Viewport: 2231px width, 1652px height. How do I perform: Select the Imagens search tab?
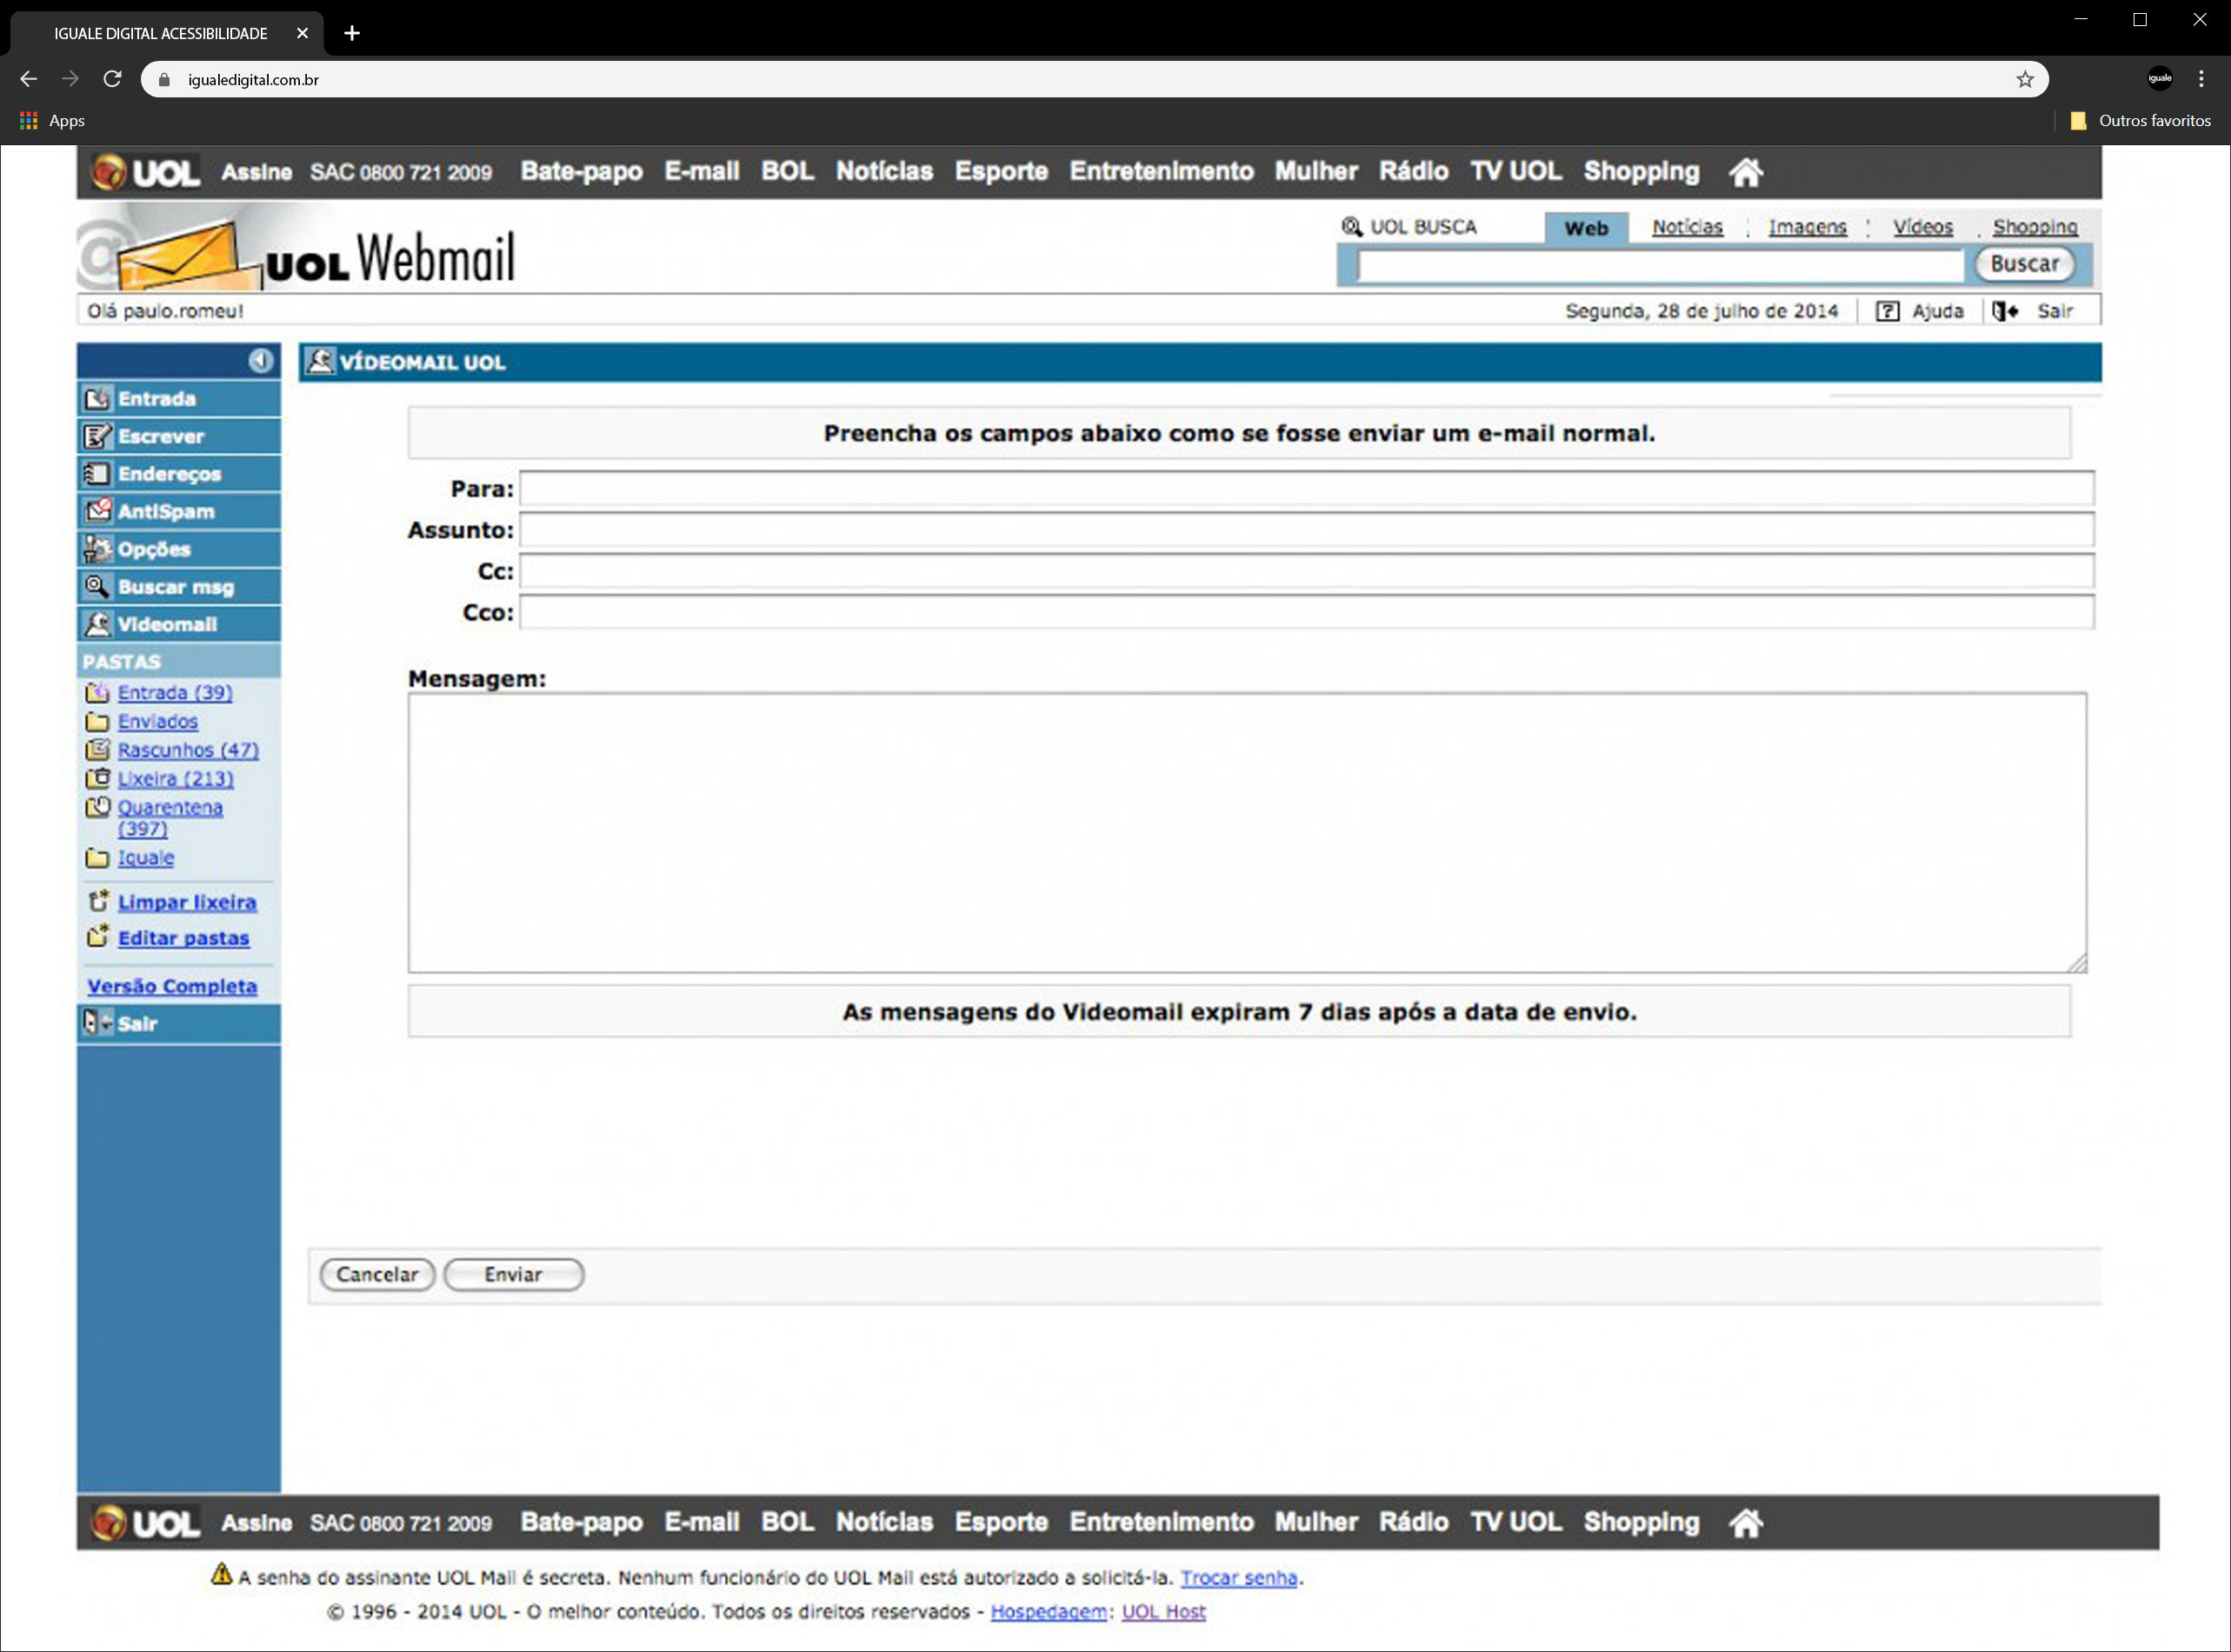[x=1807, y=227]
